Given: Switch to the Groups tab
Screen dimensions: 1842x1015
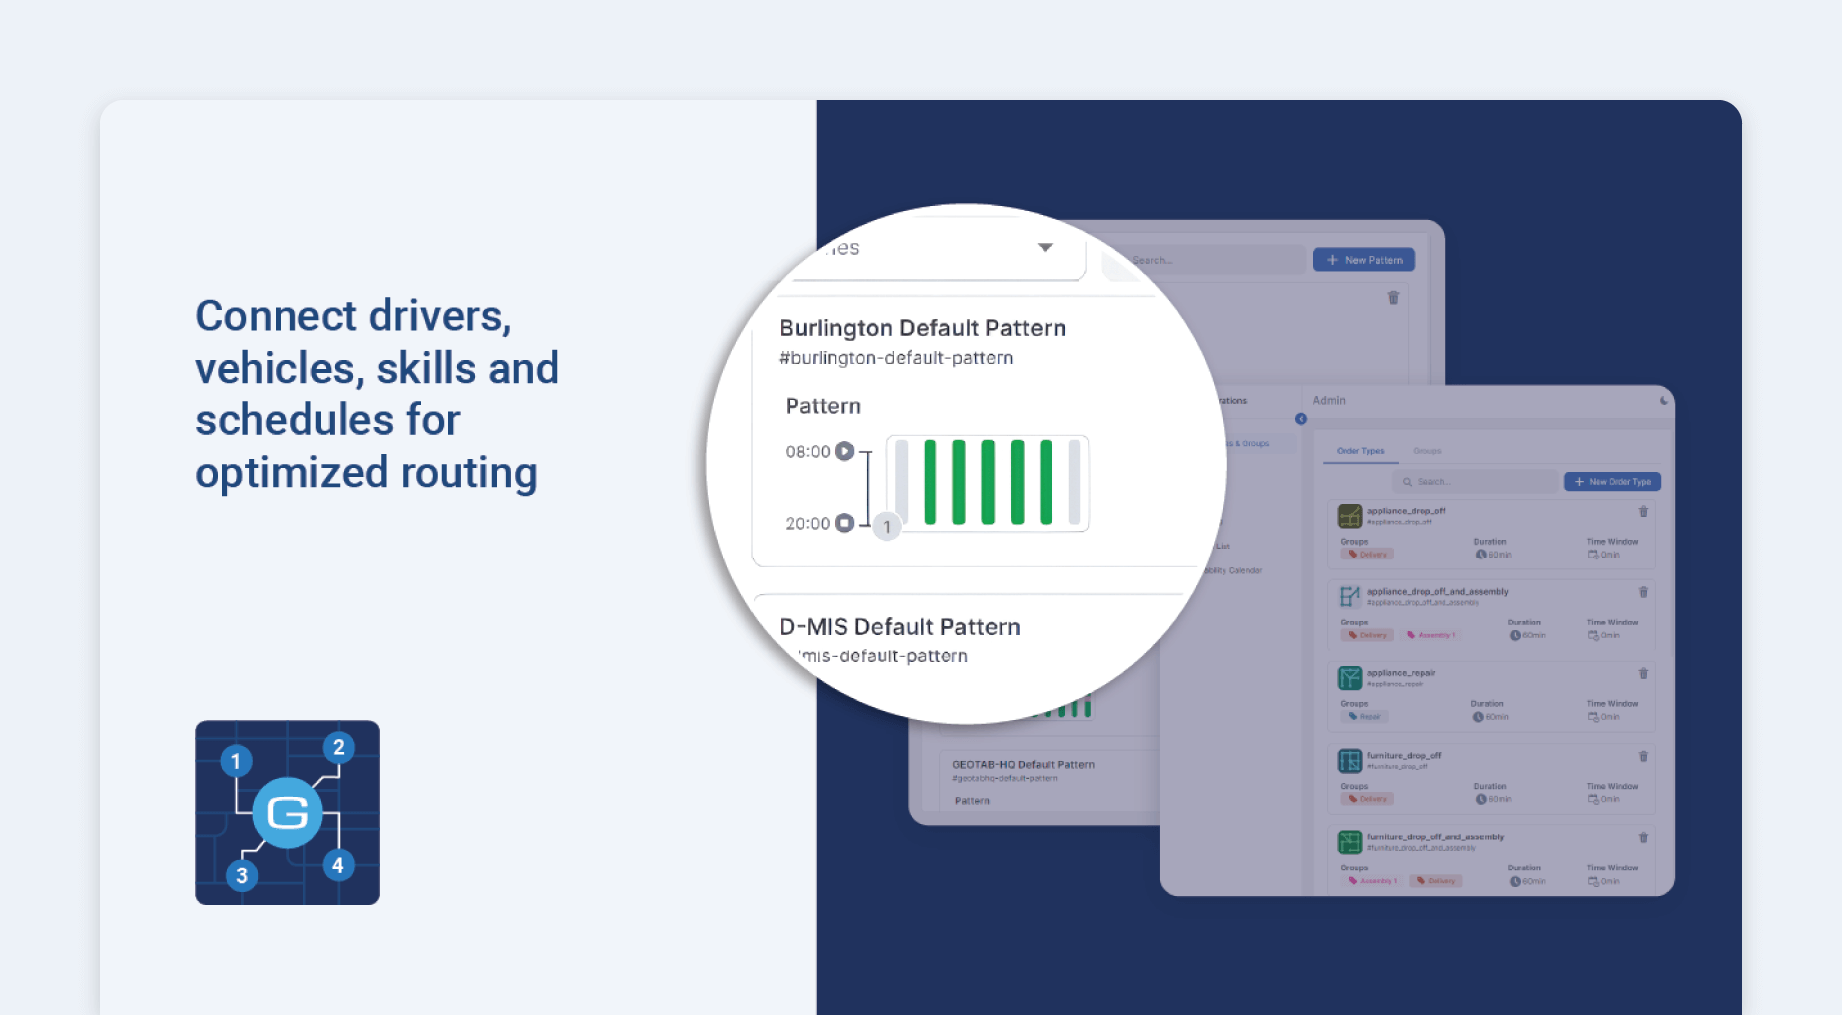Looking at the screenshot, I should click(1428, 451).
